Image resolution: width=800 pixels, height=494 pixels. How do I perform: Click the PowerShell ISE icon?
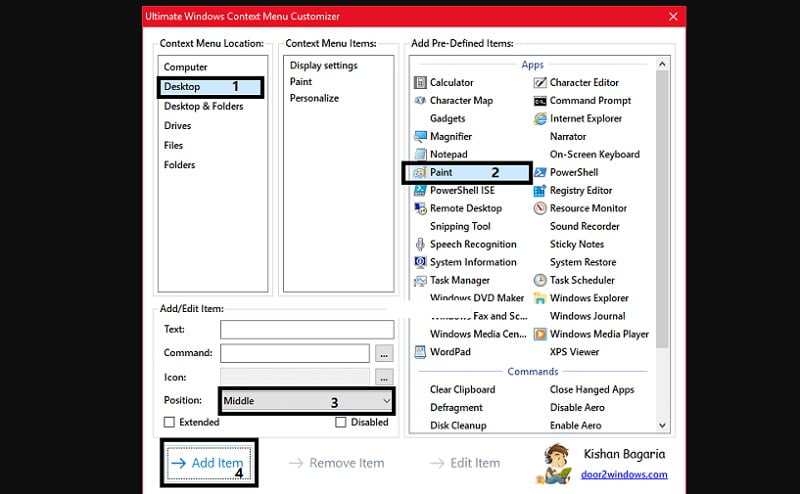coord(420,190)
